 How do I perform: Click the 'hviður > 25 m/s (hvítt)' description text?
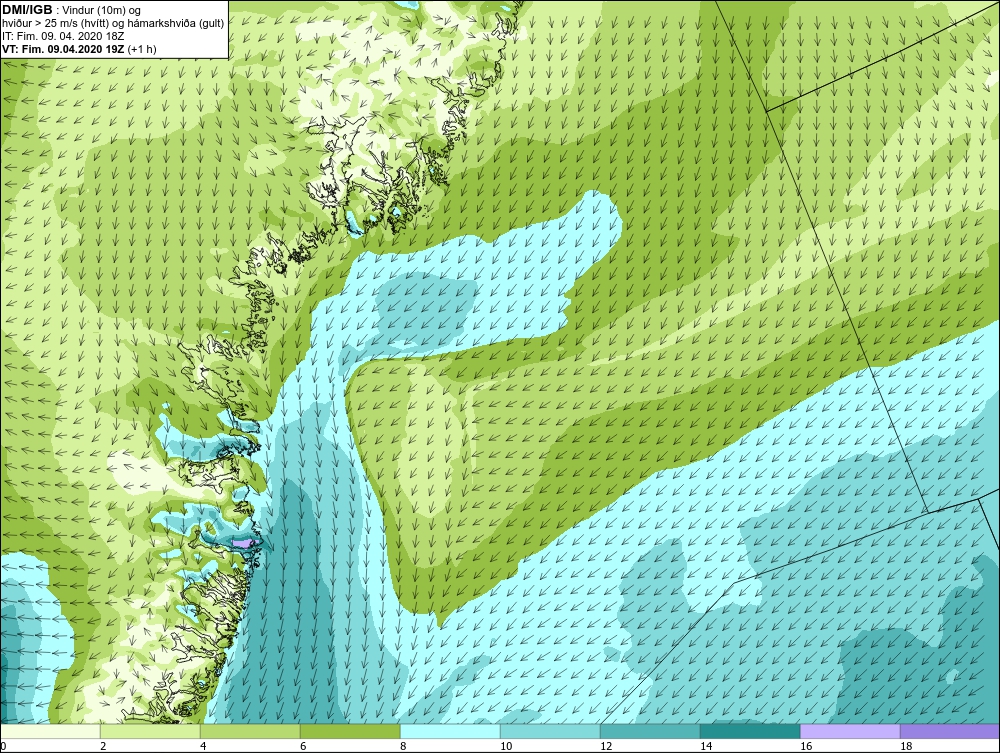(x=56, y=24)
